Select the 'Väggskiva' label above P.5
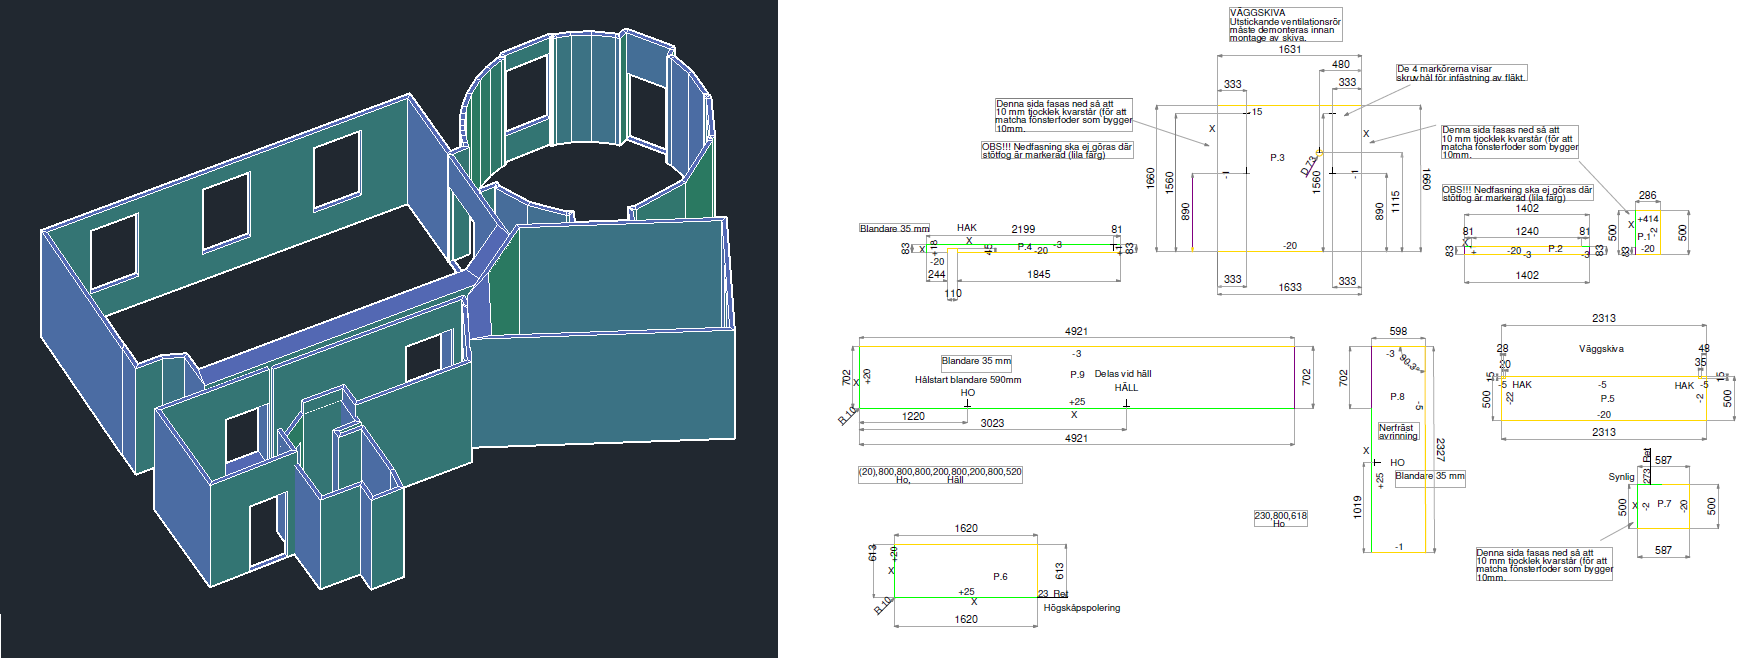Image resolution: width=1764 pixels, height=658 pixels. tap(1601, 349)
